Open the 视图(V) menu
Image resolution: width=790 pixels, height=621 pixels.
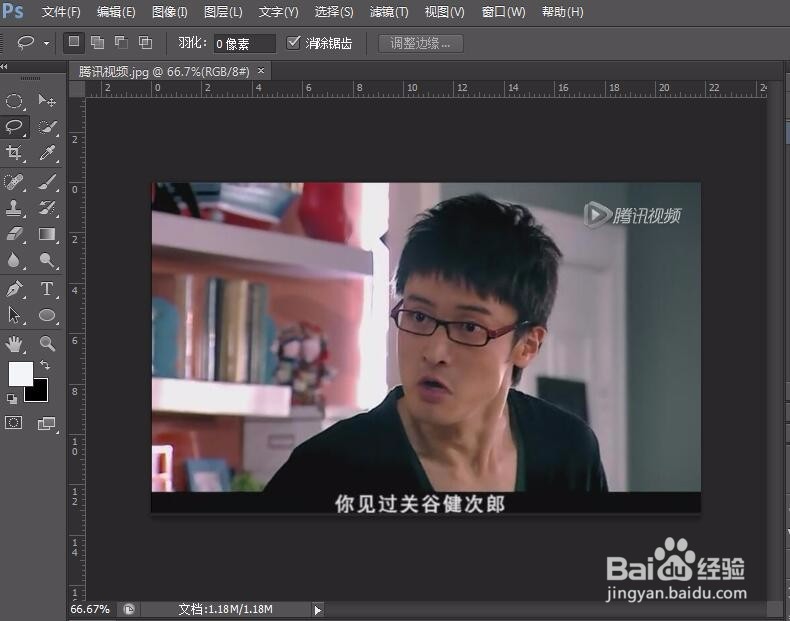tap(444, 12)
